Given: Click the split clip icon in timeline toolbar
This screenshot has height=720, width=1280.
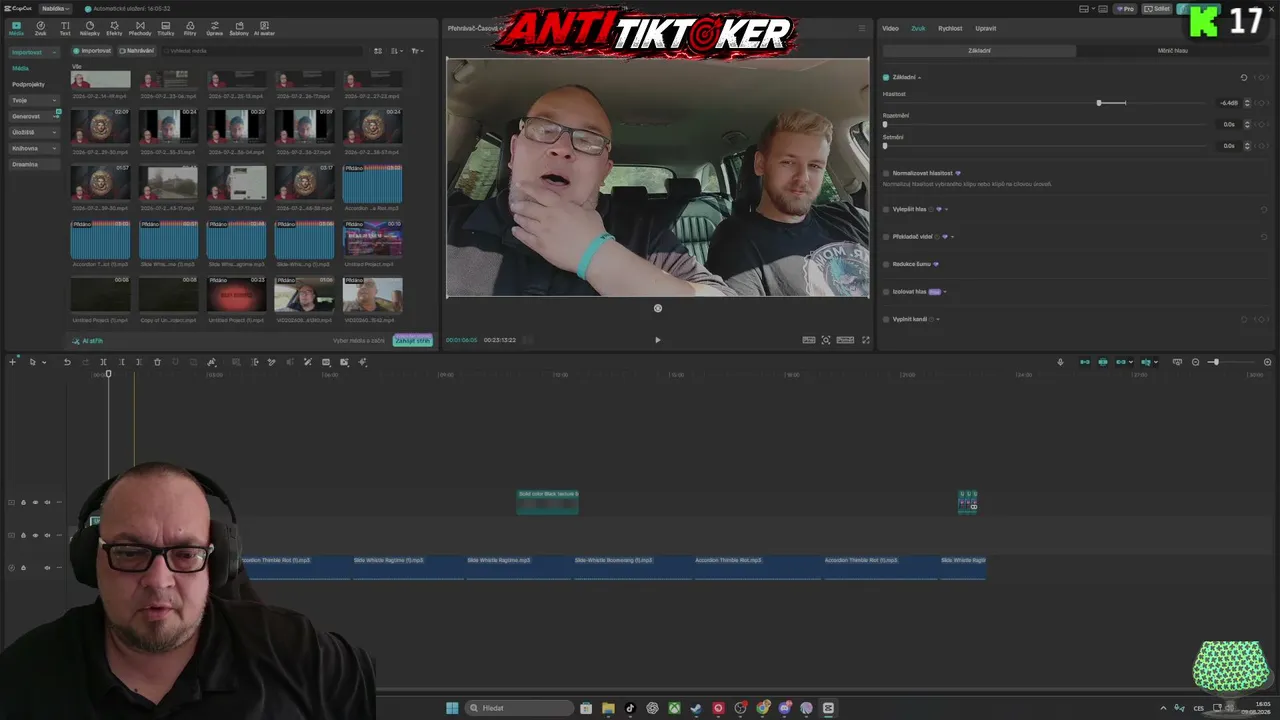Looking at the screenshot, I should coord(103,362).
